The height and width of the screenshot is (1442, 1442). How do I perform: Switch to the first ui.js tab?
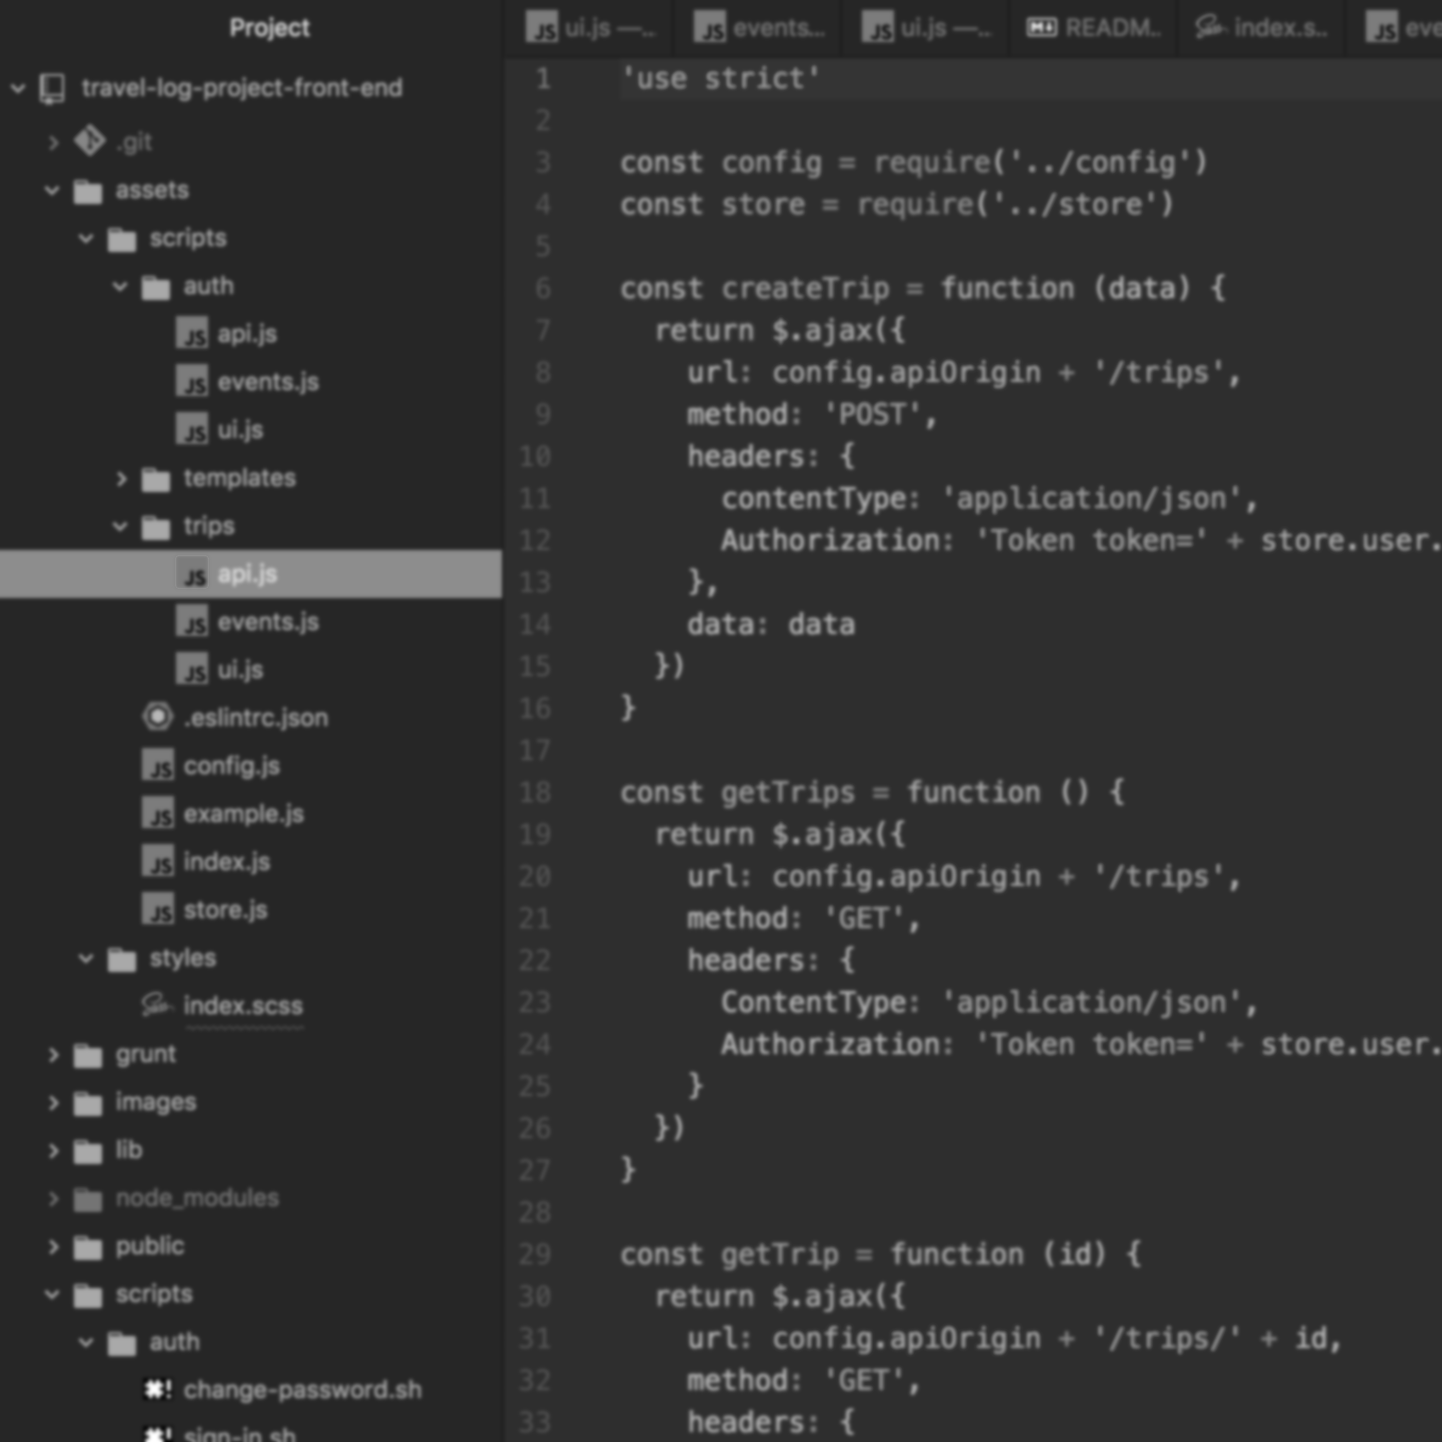click(589, 28)
